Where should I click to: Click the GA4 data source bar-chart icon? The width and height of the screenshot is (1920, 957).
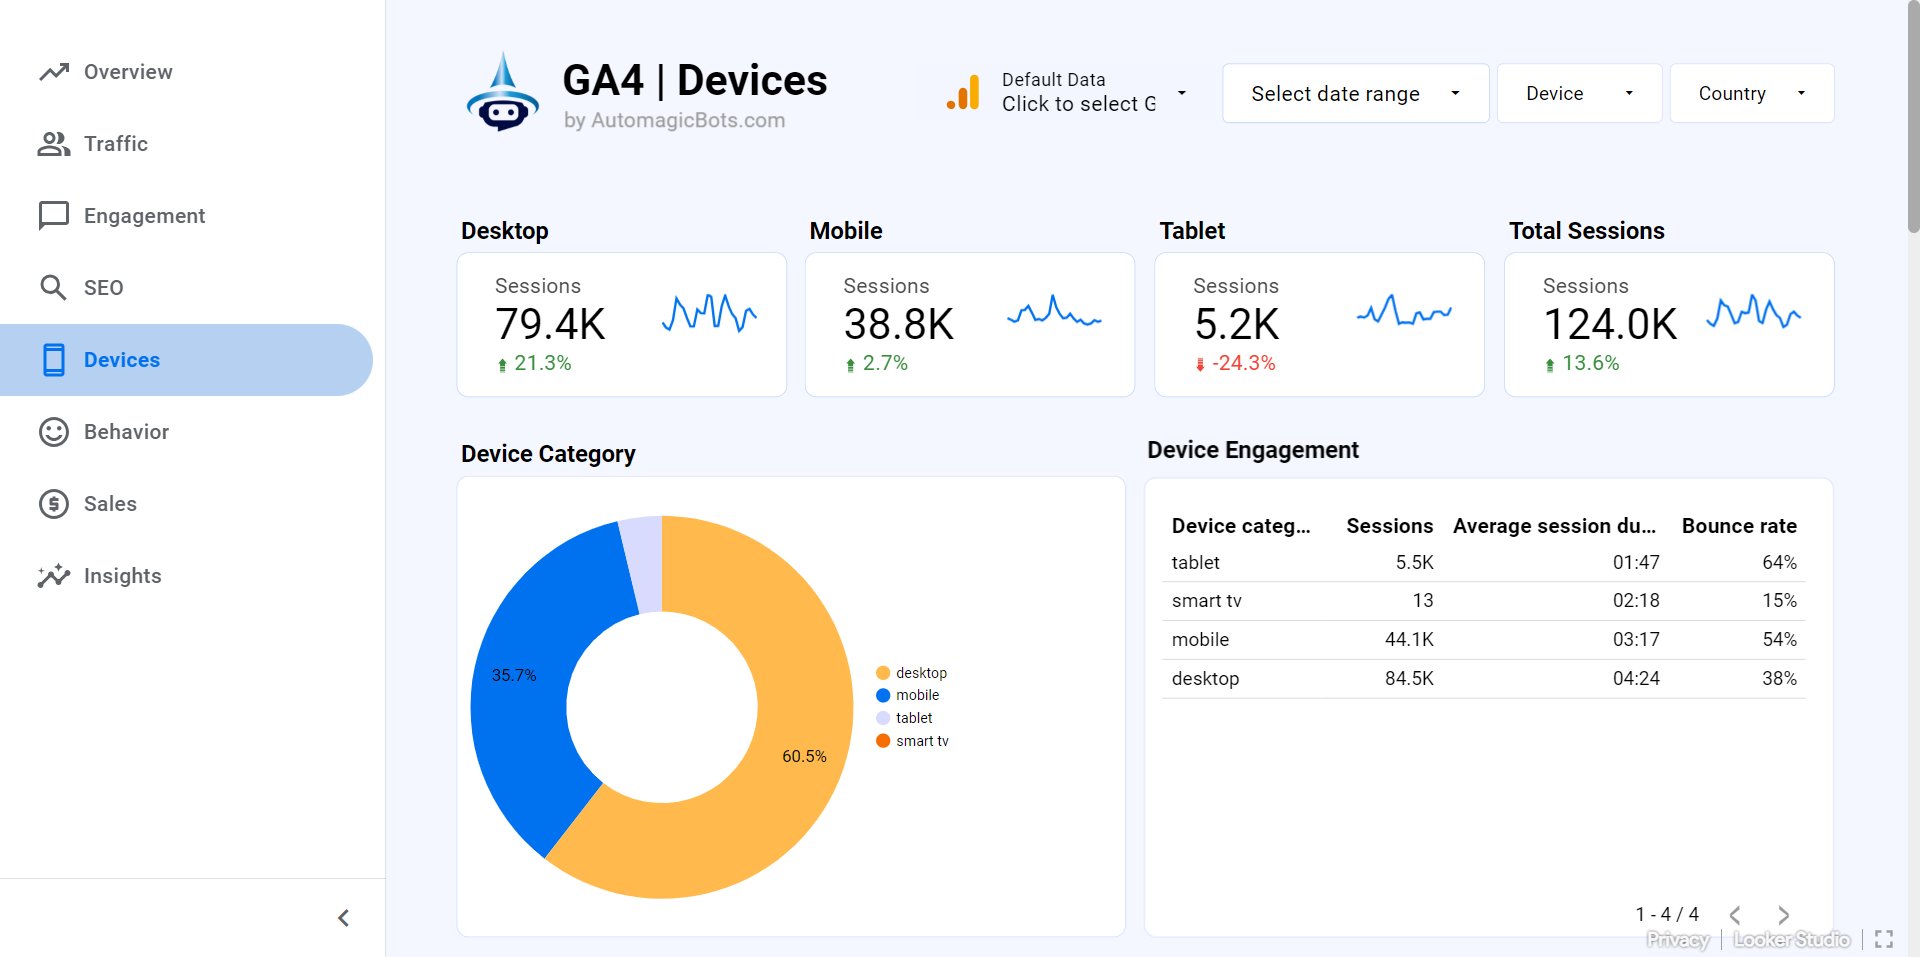[963, 92]
